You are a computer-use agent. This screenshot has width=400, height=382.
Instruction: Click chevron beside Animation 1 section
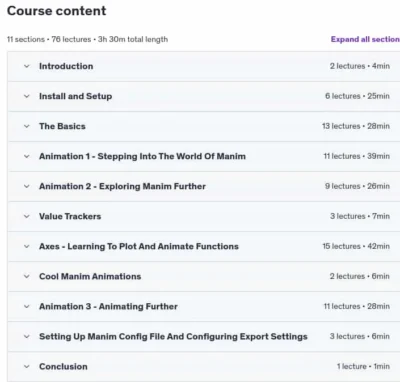[27, 156]
